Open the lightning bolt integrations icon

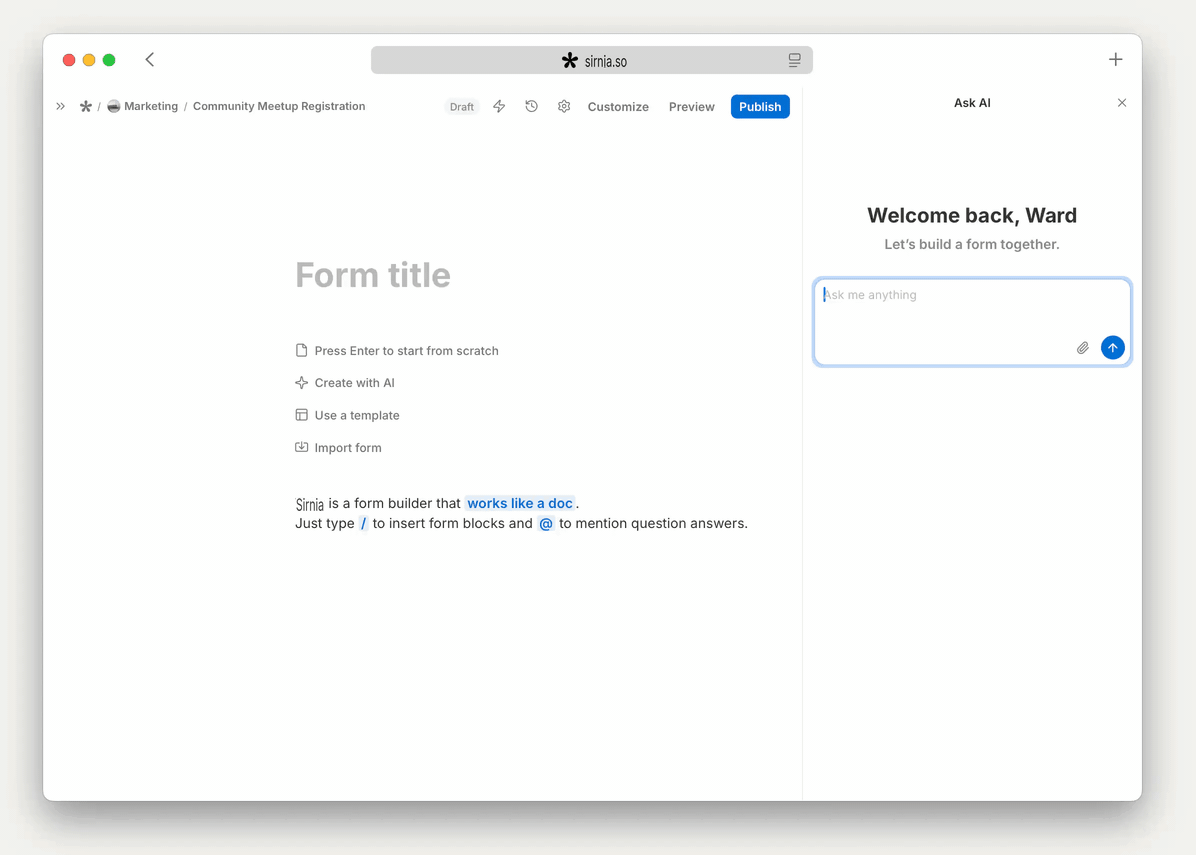(499, 107)
